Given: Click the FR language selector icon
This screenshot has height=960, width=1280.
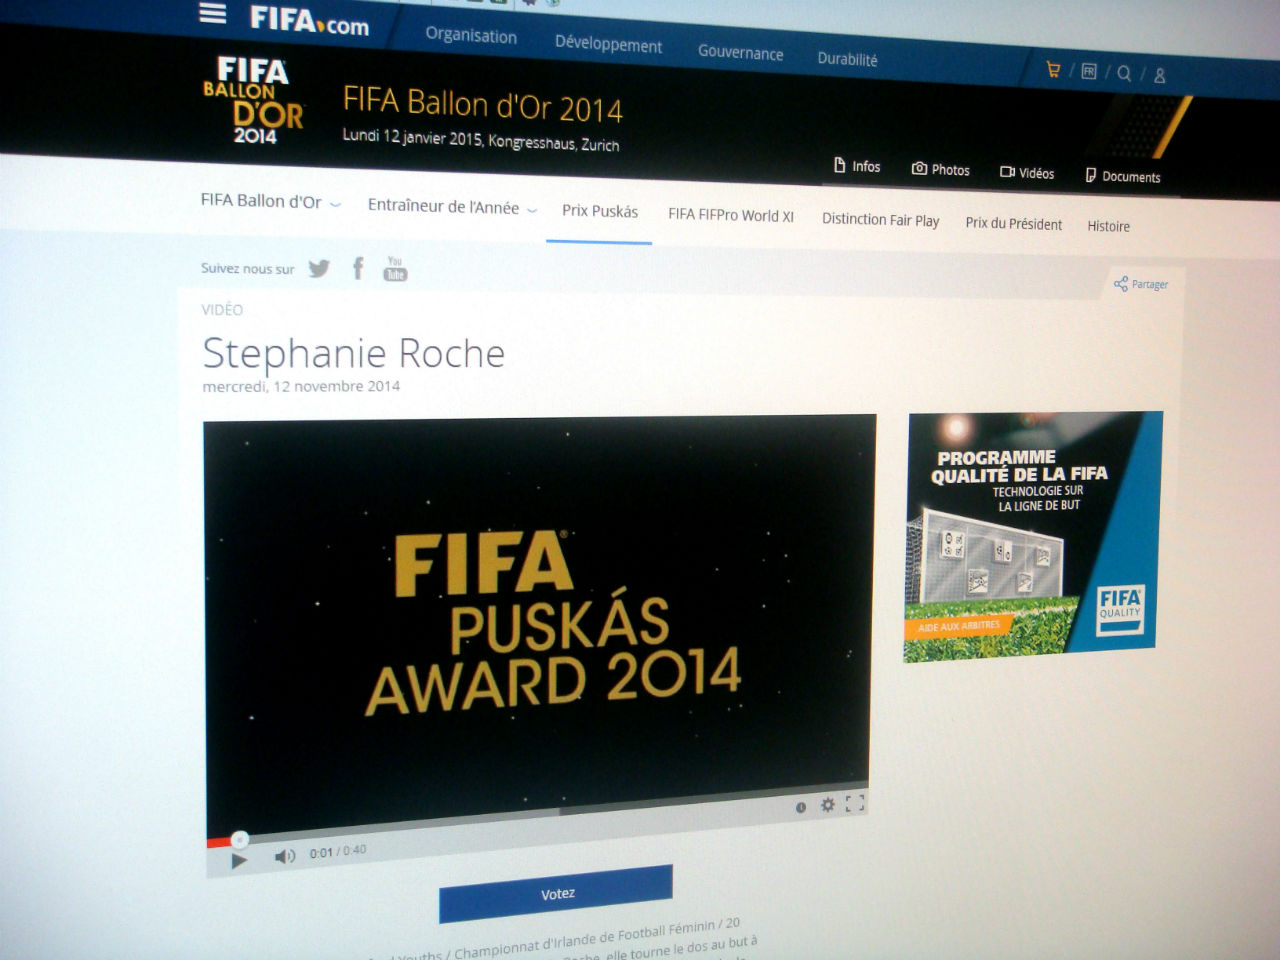Looking at the screenshot, I should point(1089,71).
